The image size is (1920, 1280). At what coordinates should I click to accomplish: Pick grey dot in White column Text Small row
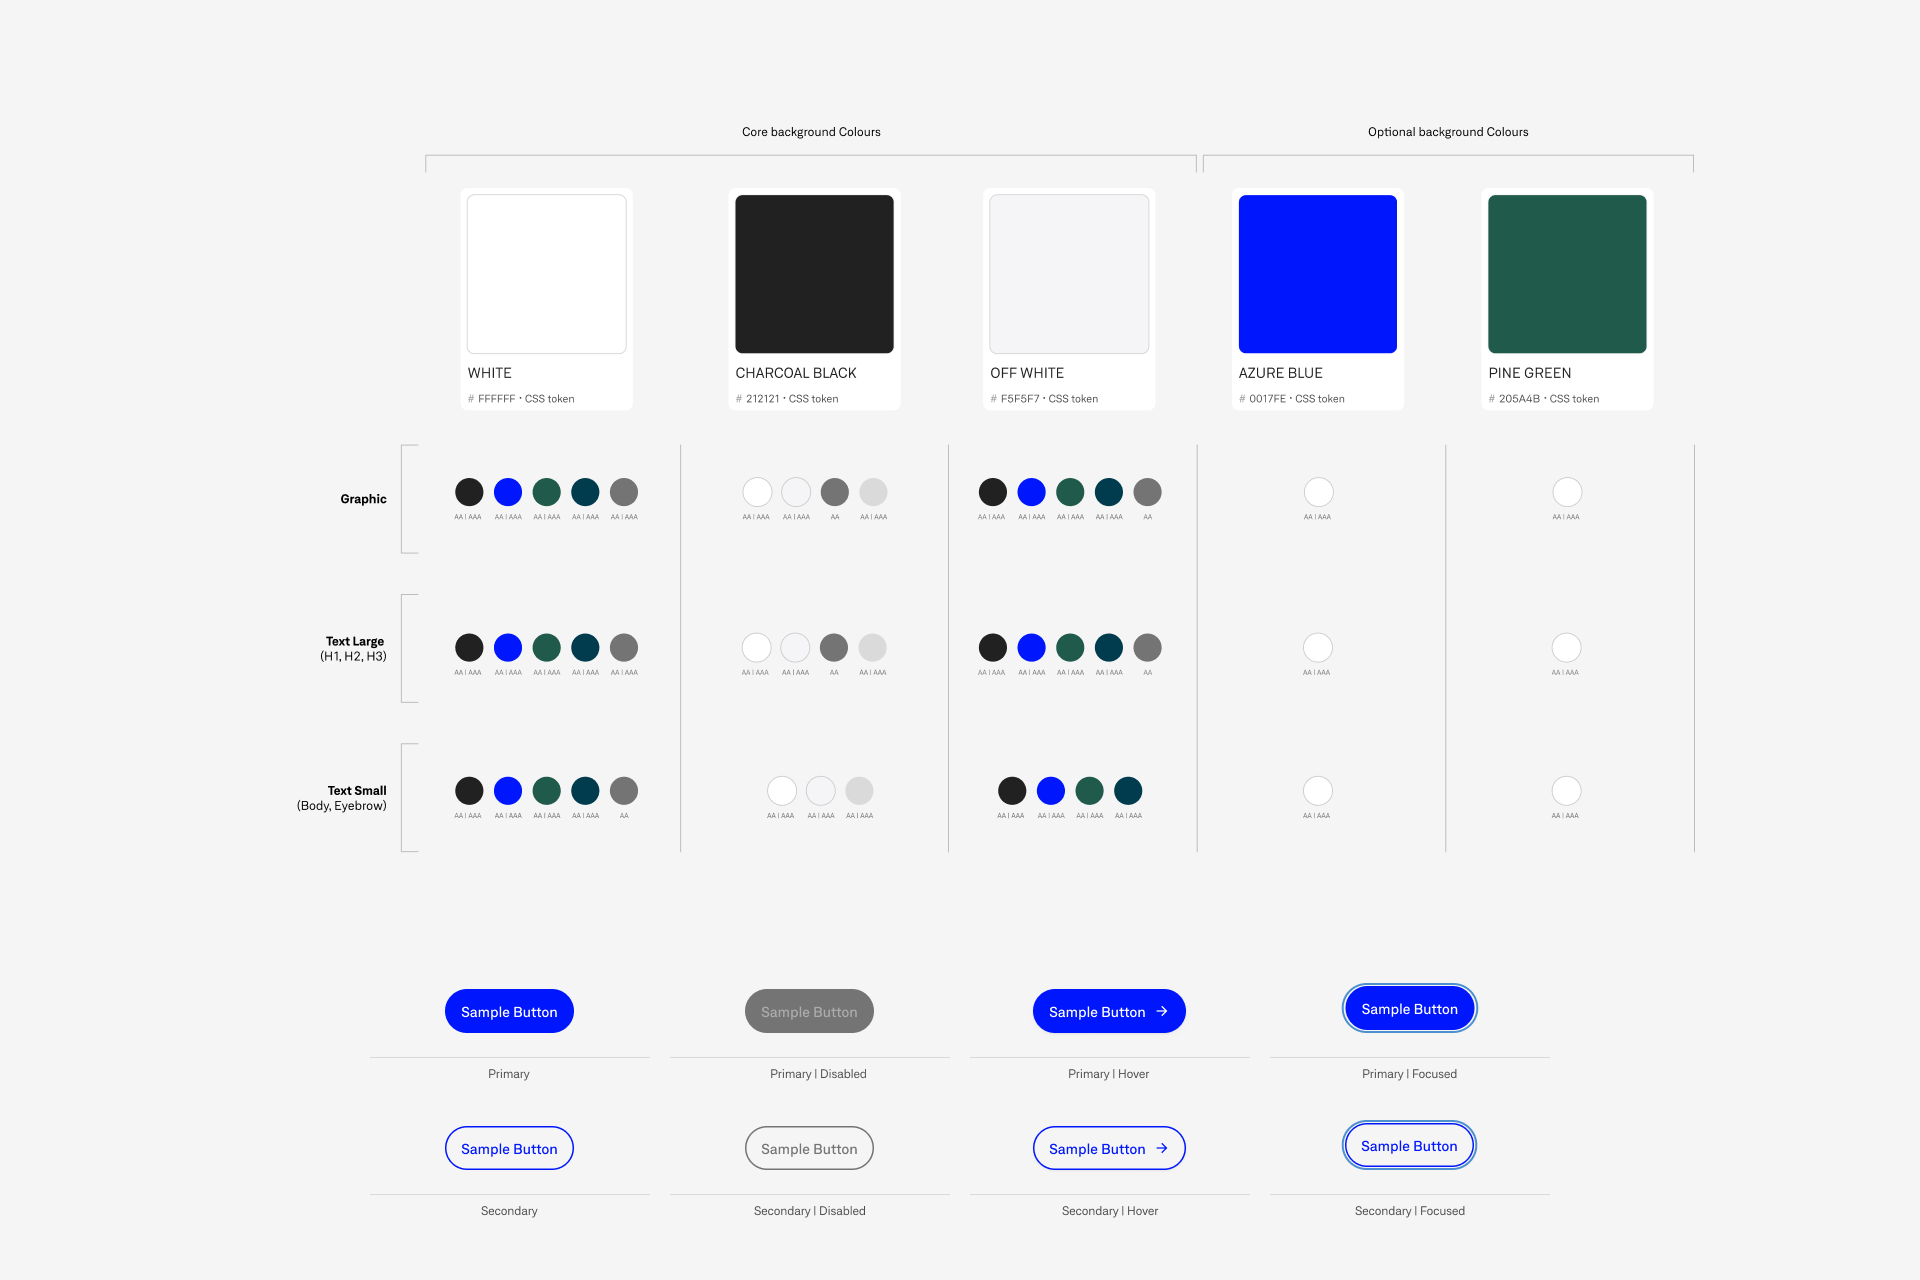624,791
